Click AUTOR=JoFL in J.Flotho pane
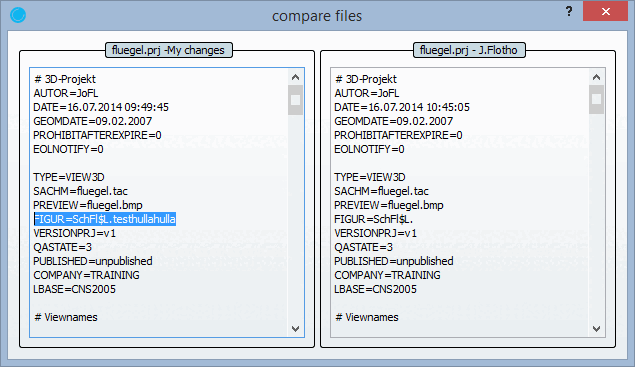This screenshot has width=635, height=367. click(x=367, y=93)
